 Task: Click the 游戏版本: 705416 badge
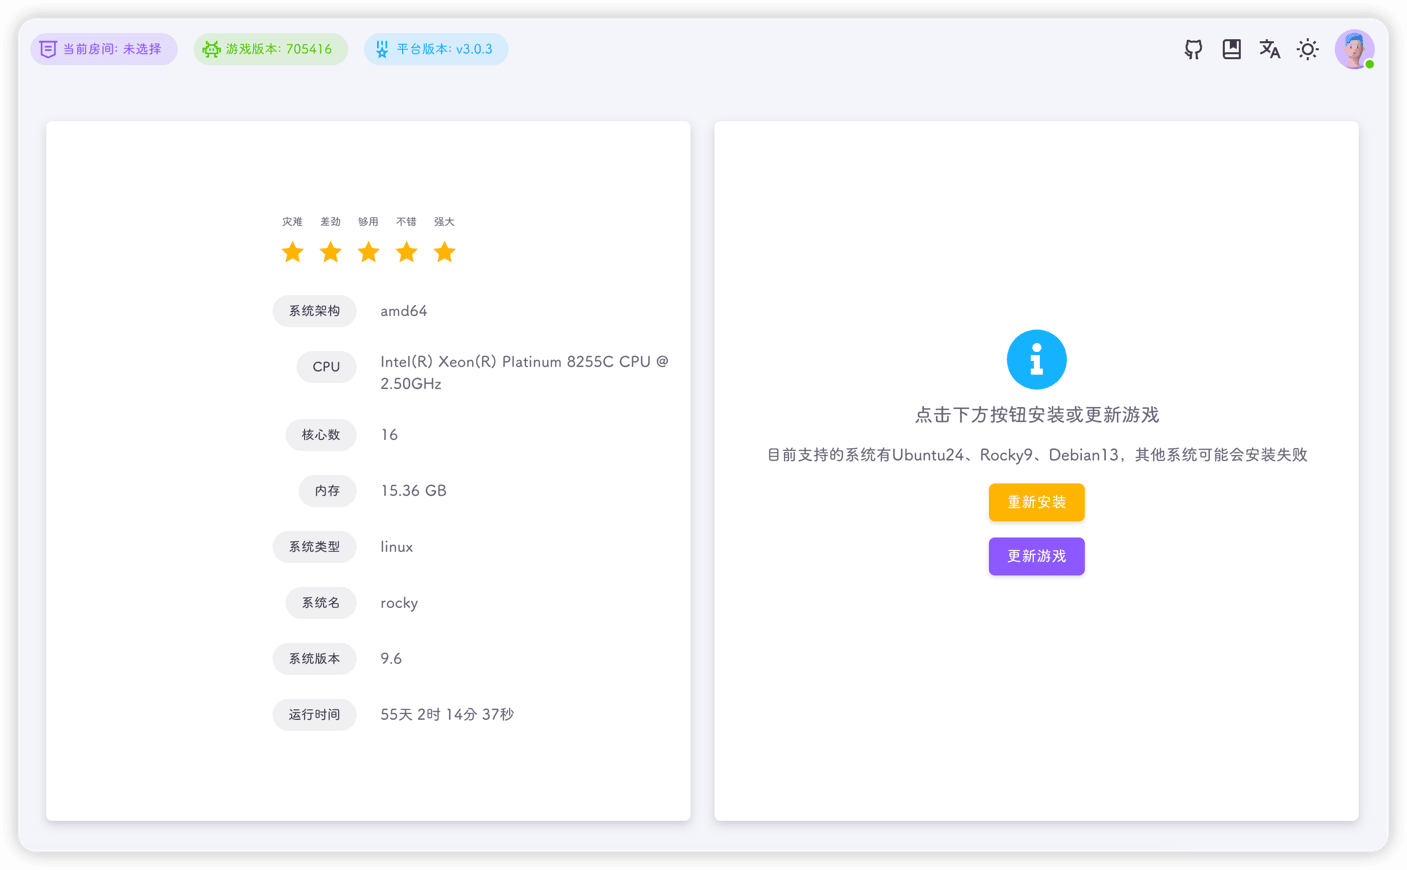270,48
